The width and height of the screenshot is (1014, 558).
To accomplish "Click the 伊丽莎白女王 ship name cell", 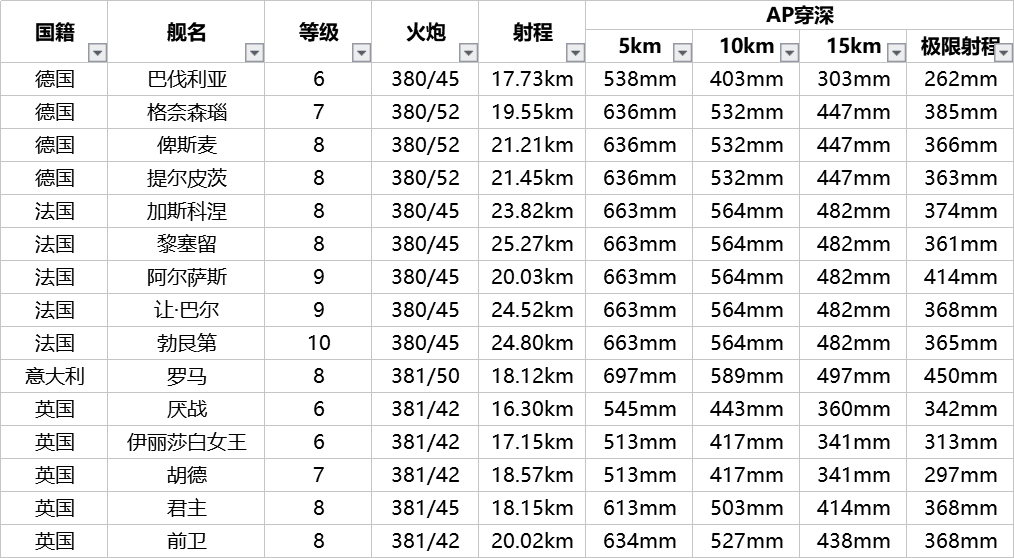I will tap(187, 442).
